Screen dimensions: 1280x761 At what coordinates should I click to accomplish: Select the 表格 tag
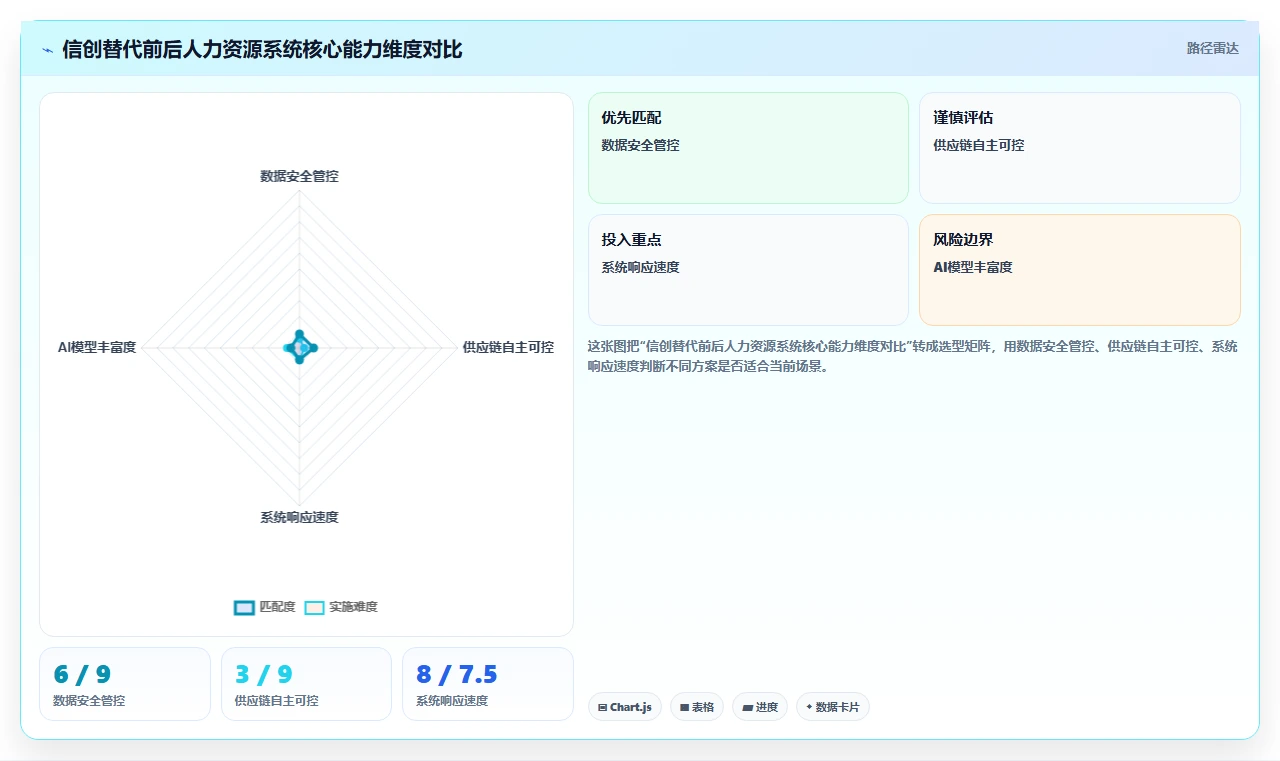697,707
